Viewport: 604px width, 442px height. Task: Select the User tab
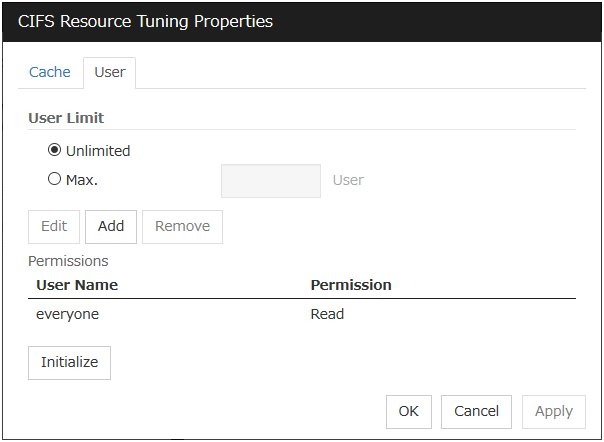[x=109, y=73]
